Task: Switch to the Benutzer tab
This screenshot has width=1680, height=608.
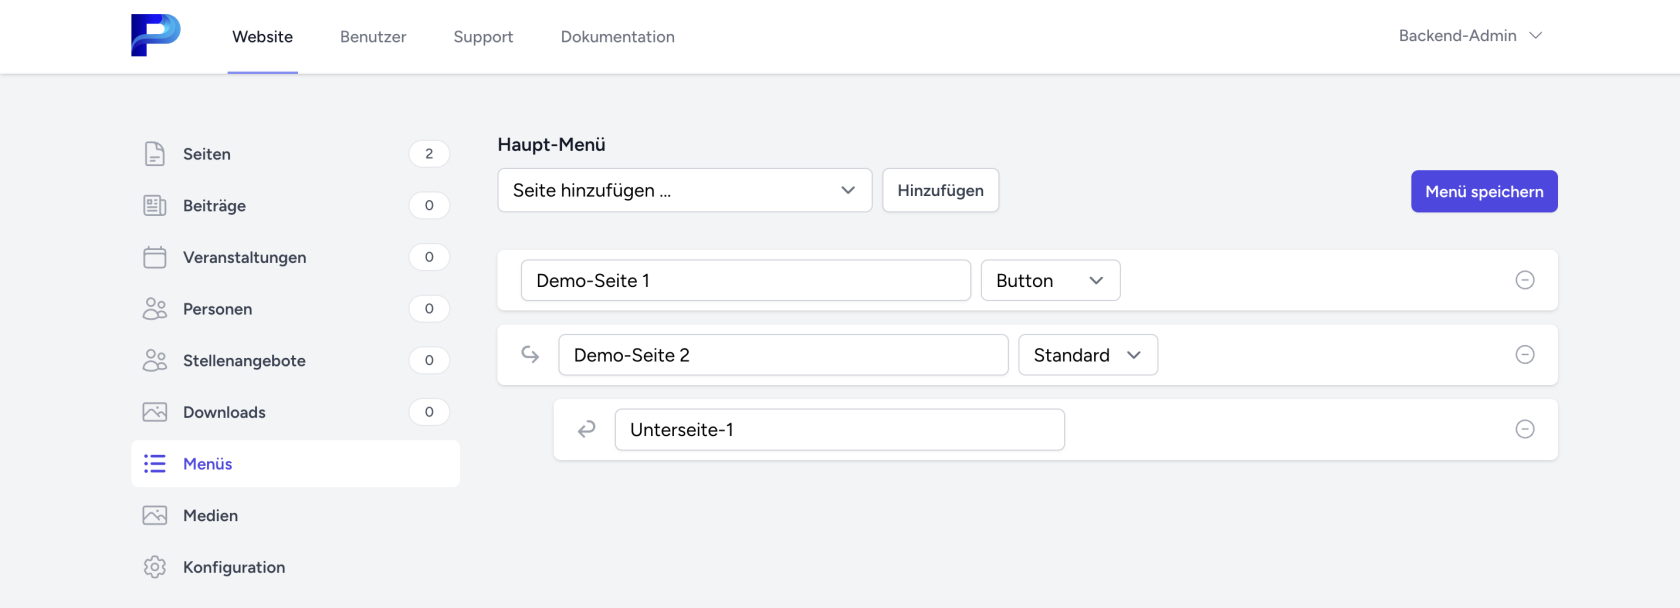Action: [373, 37]
